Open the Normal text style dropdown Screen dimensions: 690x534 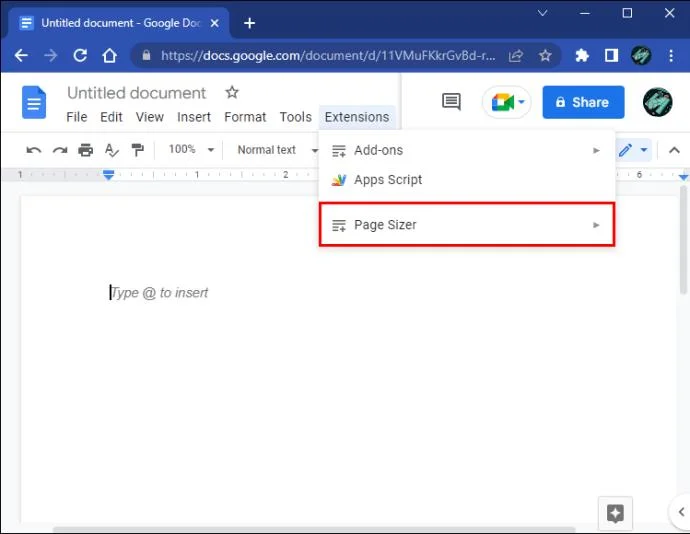(x=277, y=150)
